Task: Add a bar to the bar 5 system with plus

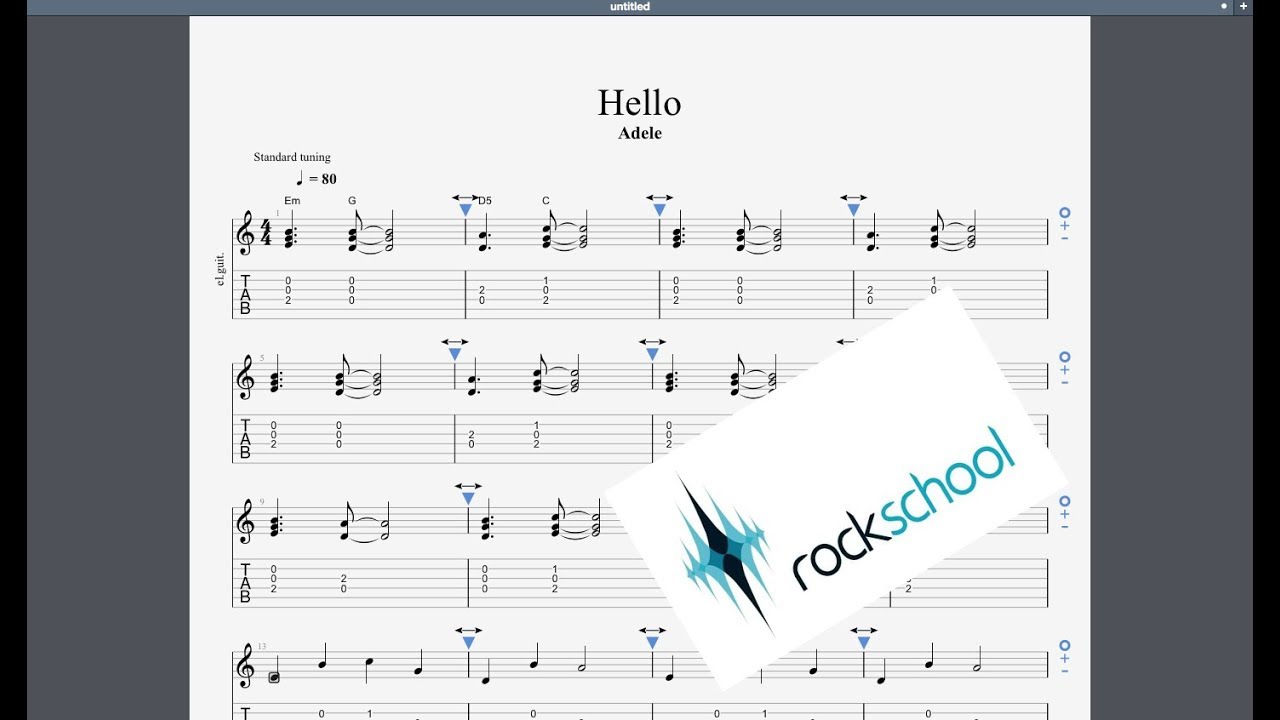Action: point(1065,370)
